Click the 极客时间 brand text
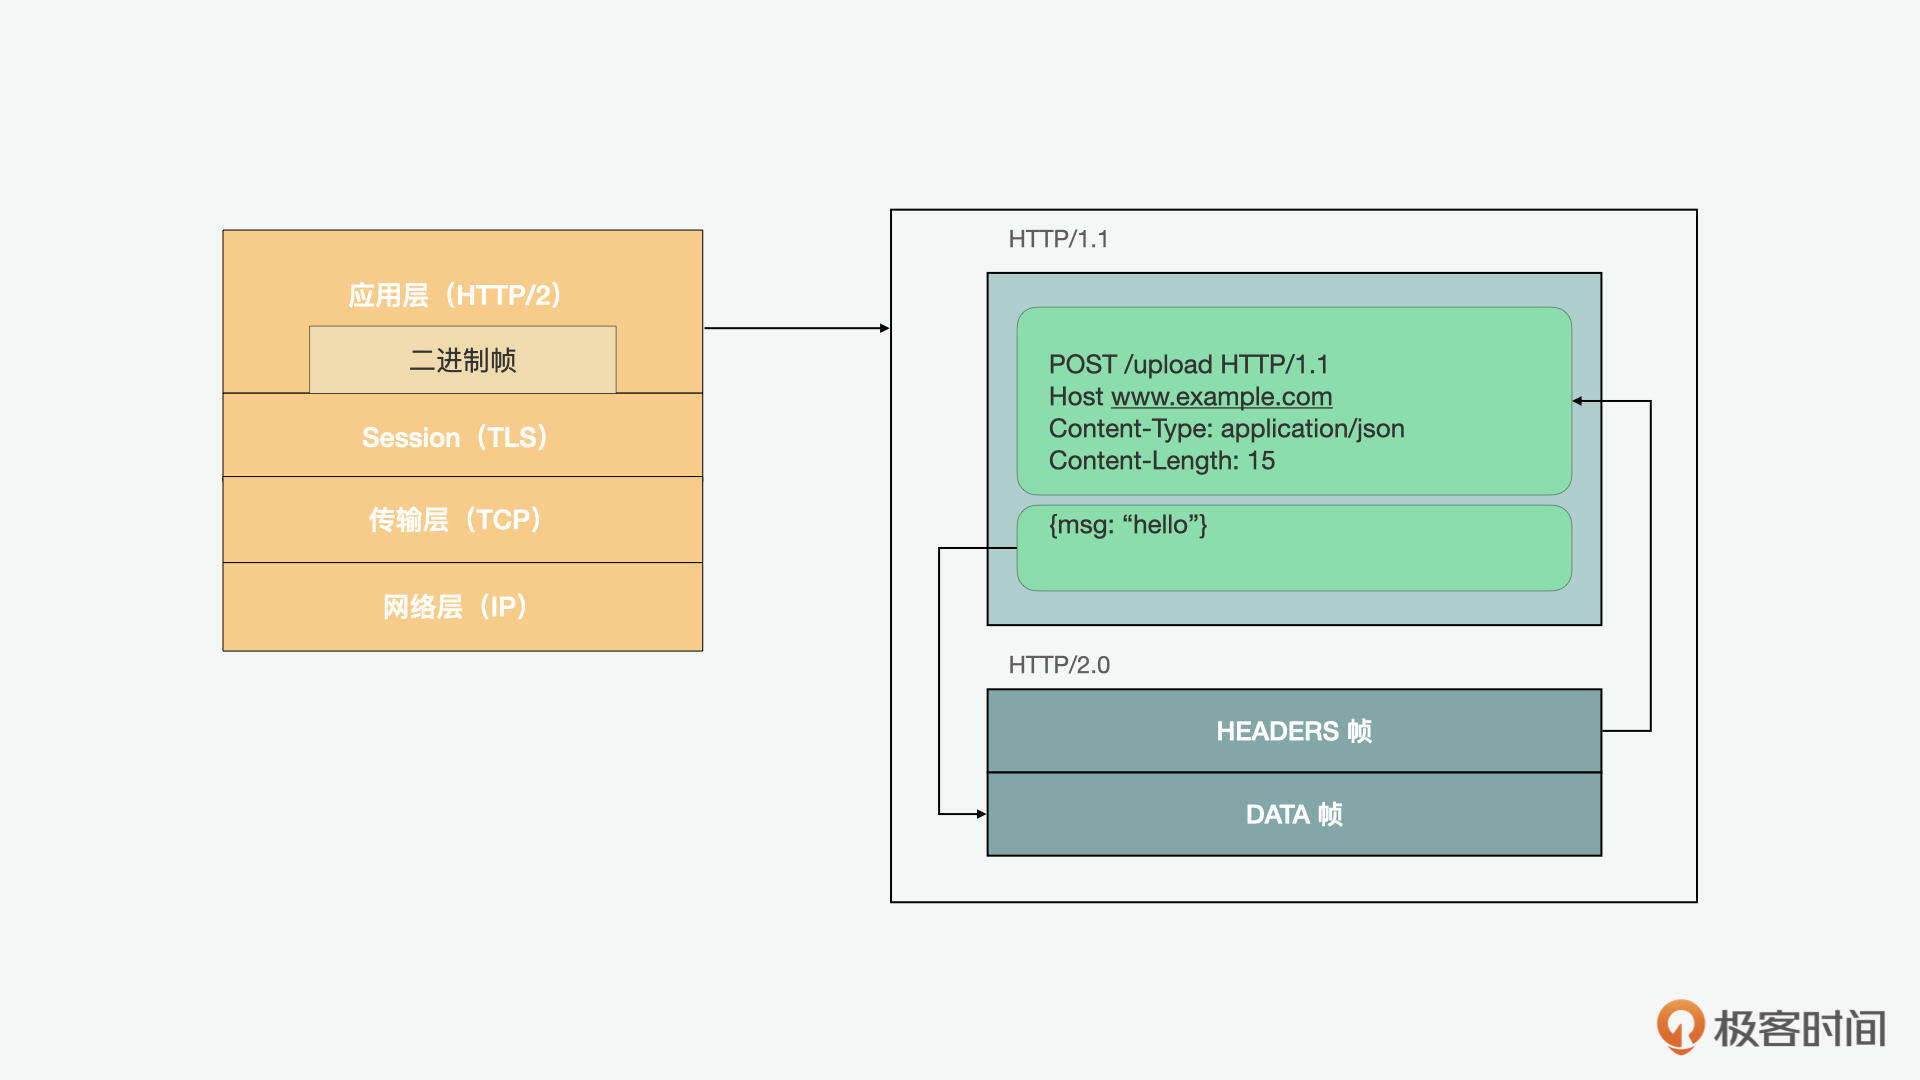Screen dimensions: 1920x1080 [x=1799, y=1029]
